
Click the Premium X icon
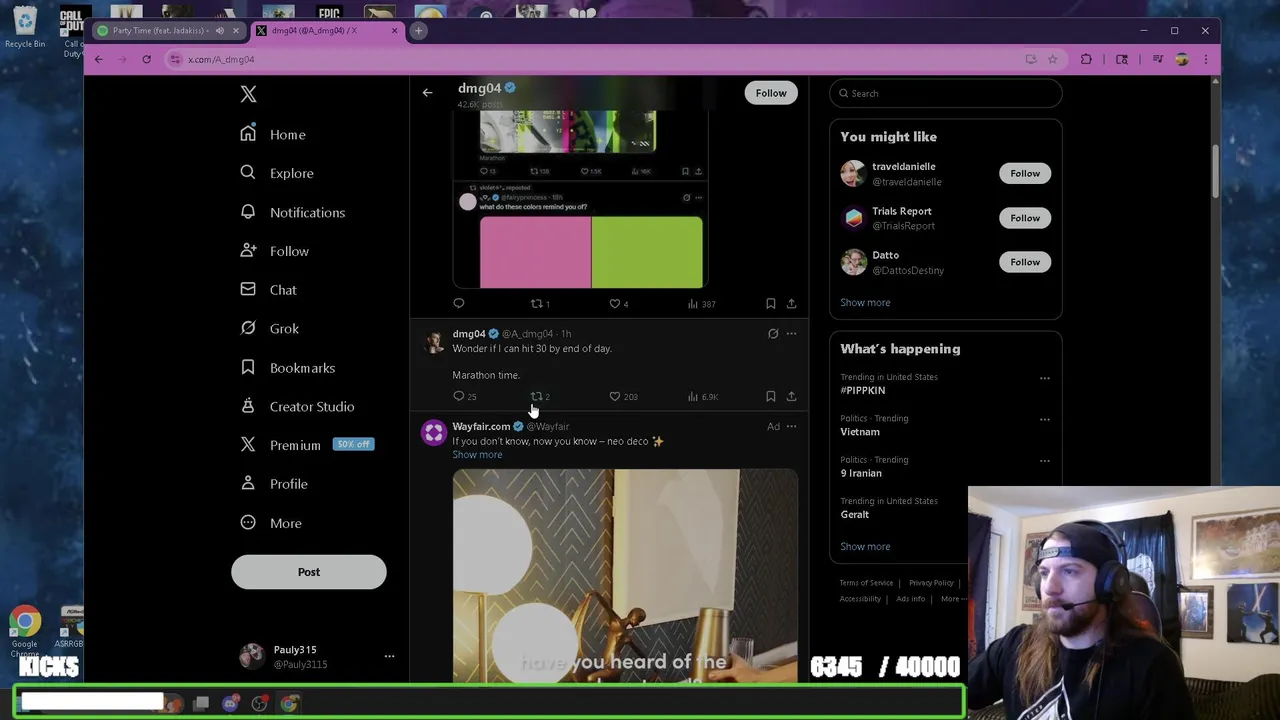248,444
